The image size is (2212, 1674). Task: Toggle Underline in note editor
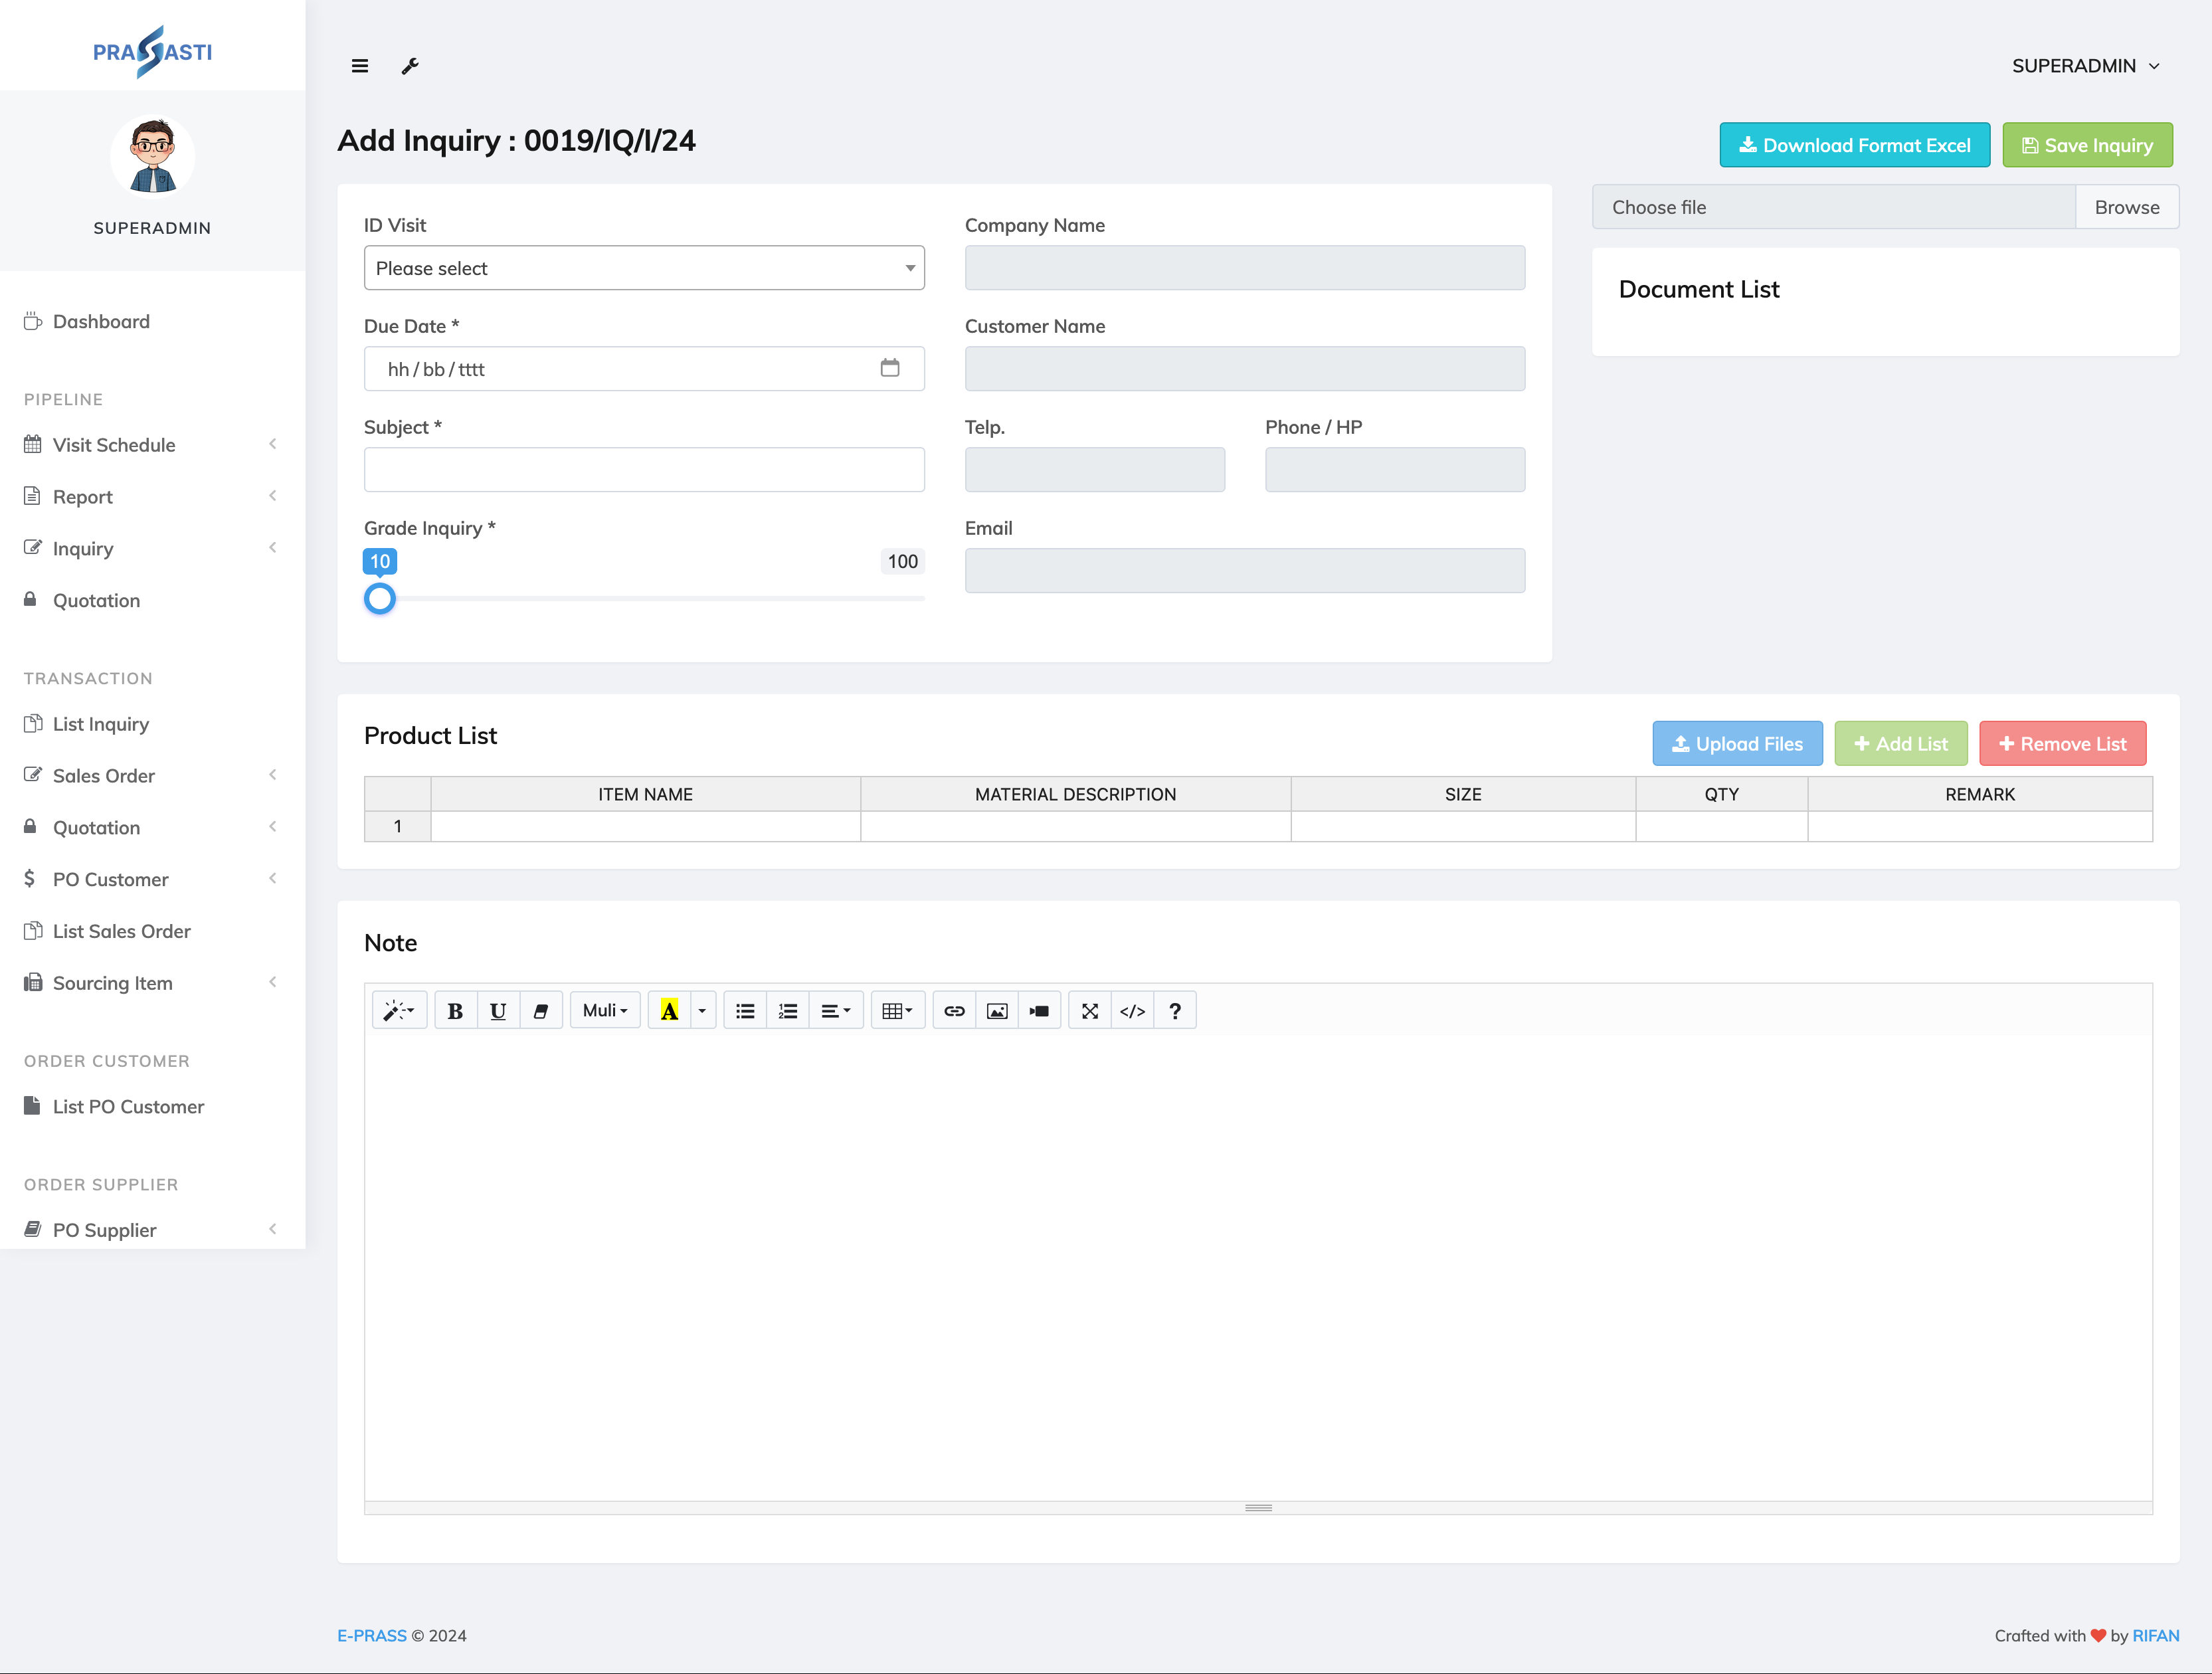[x=498, y=1011]
